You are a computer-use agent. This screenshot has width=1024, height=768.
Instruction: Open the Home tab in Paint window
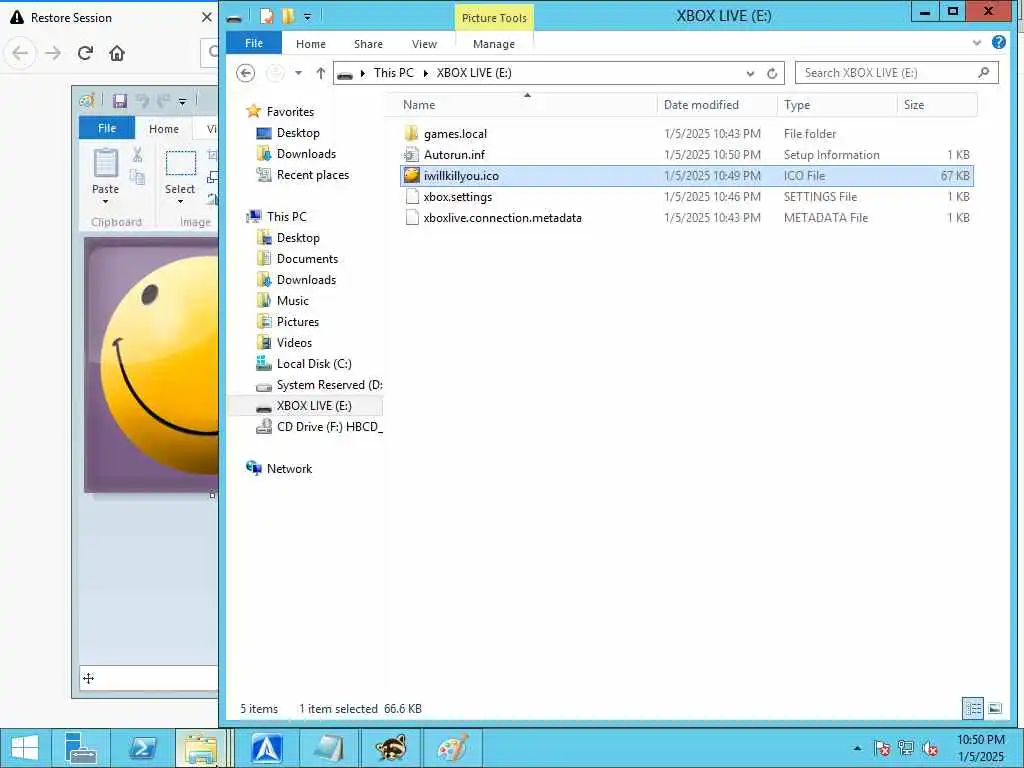coord(163,129)
